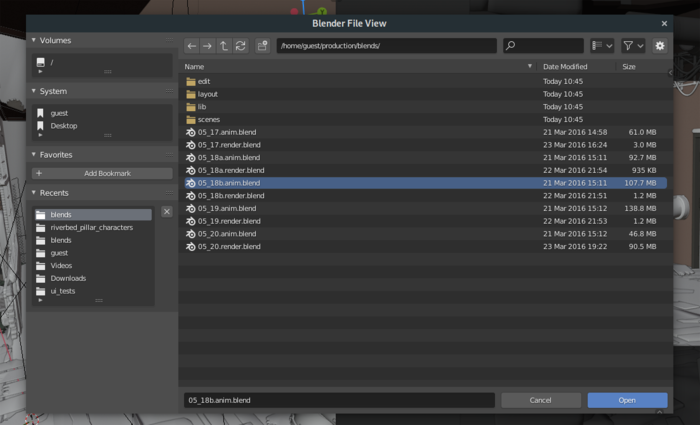Select highlighted blends recent folder
700x425 pixels.
coord(93,215)
